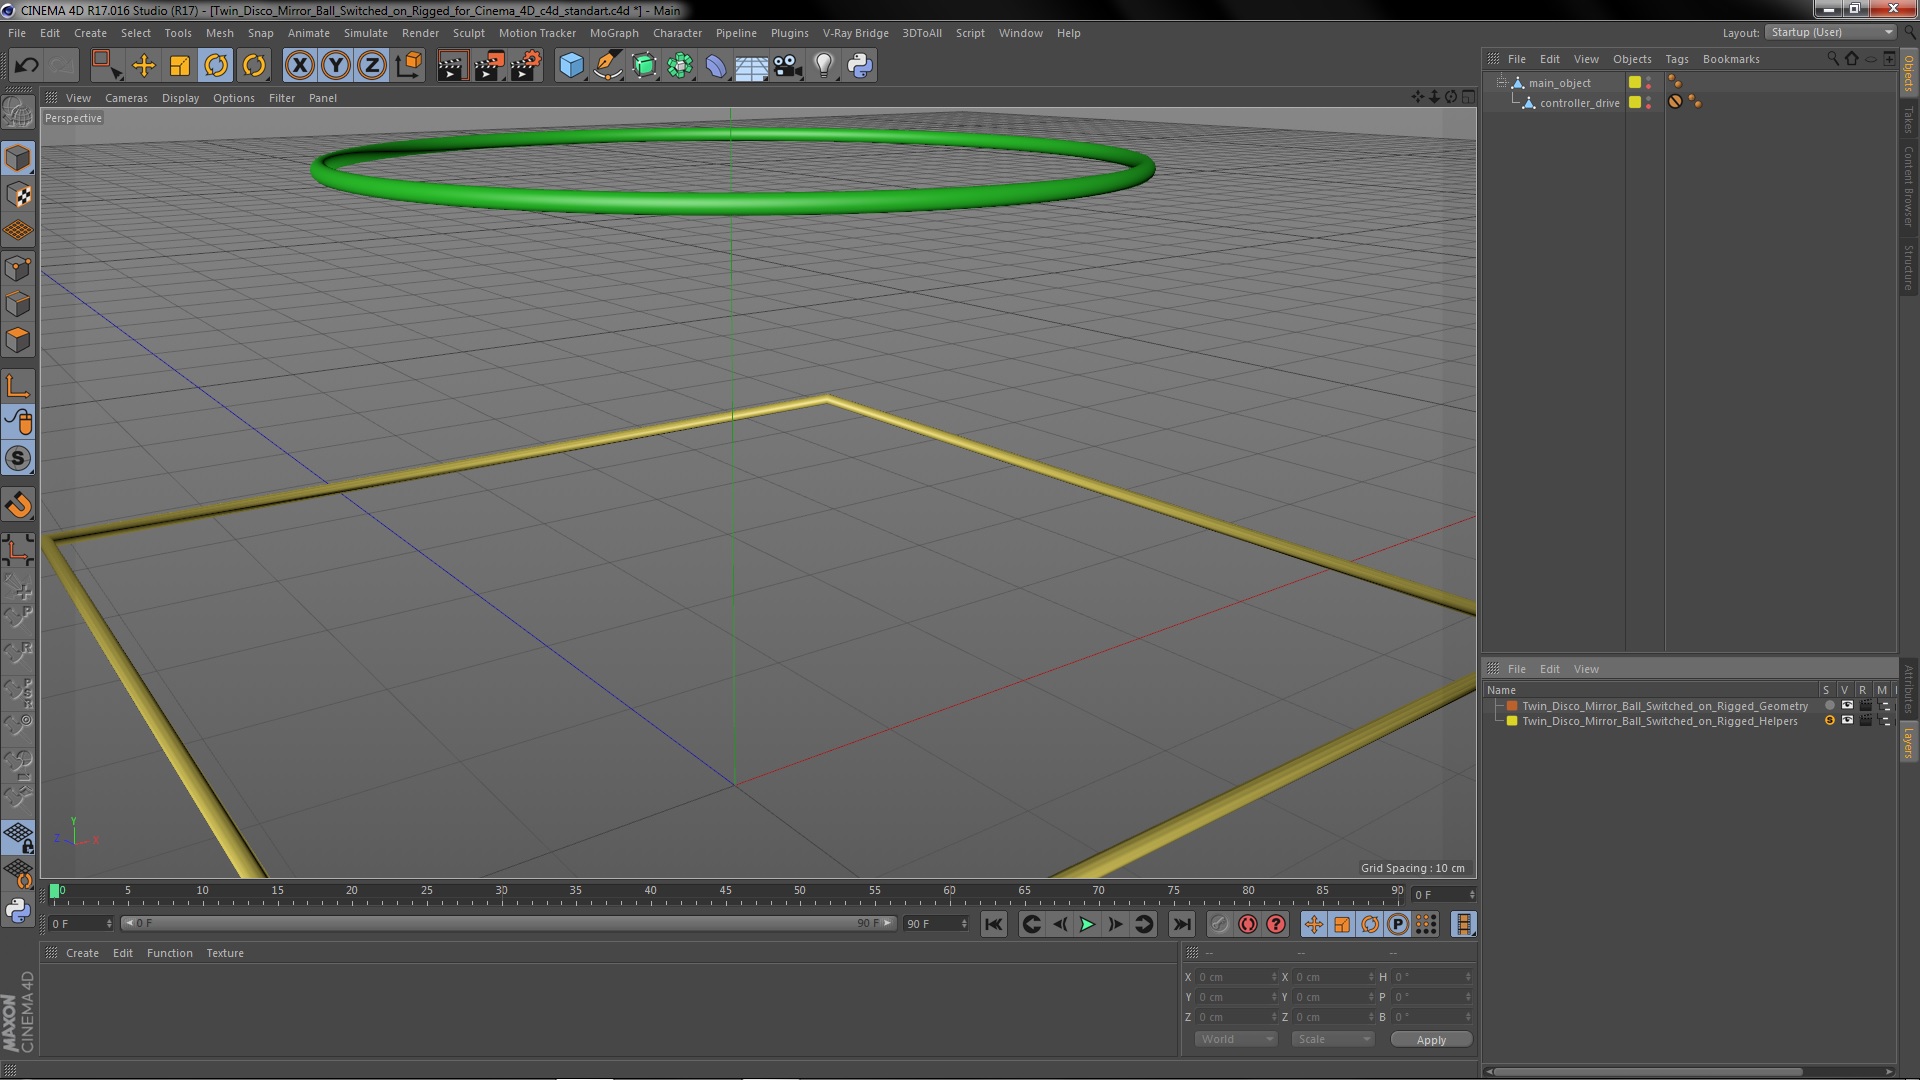Toggle Position keyframe recording
This screenshot has width=1920, height=1080.
click(1314, 924)
